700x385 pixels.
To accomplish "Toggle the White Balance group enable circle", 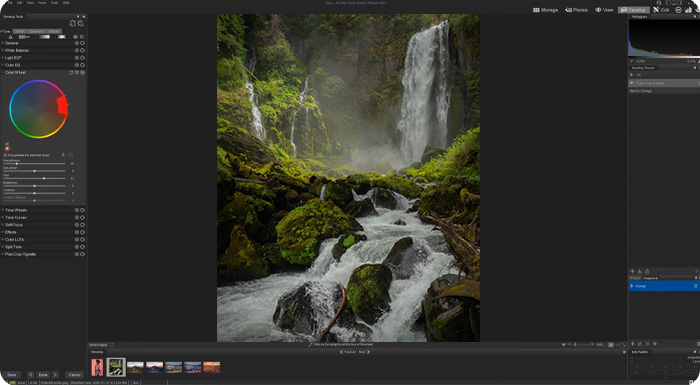I will click(83, 50).
